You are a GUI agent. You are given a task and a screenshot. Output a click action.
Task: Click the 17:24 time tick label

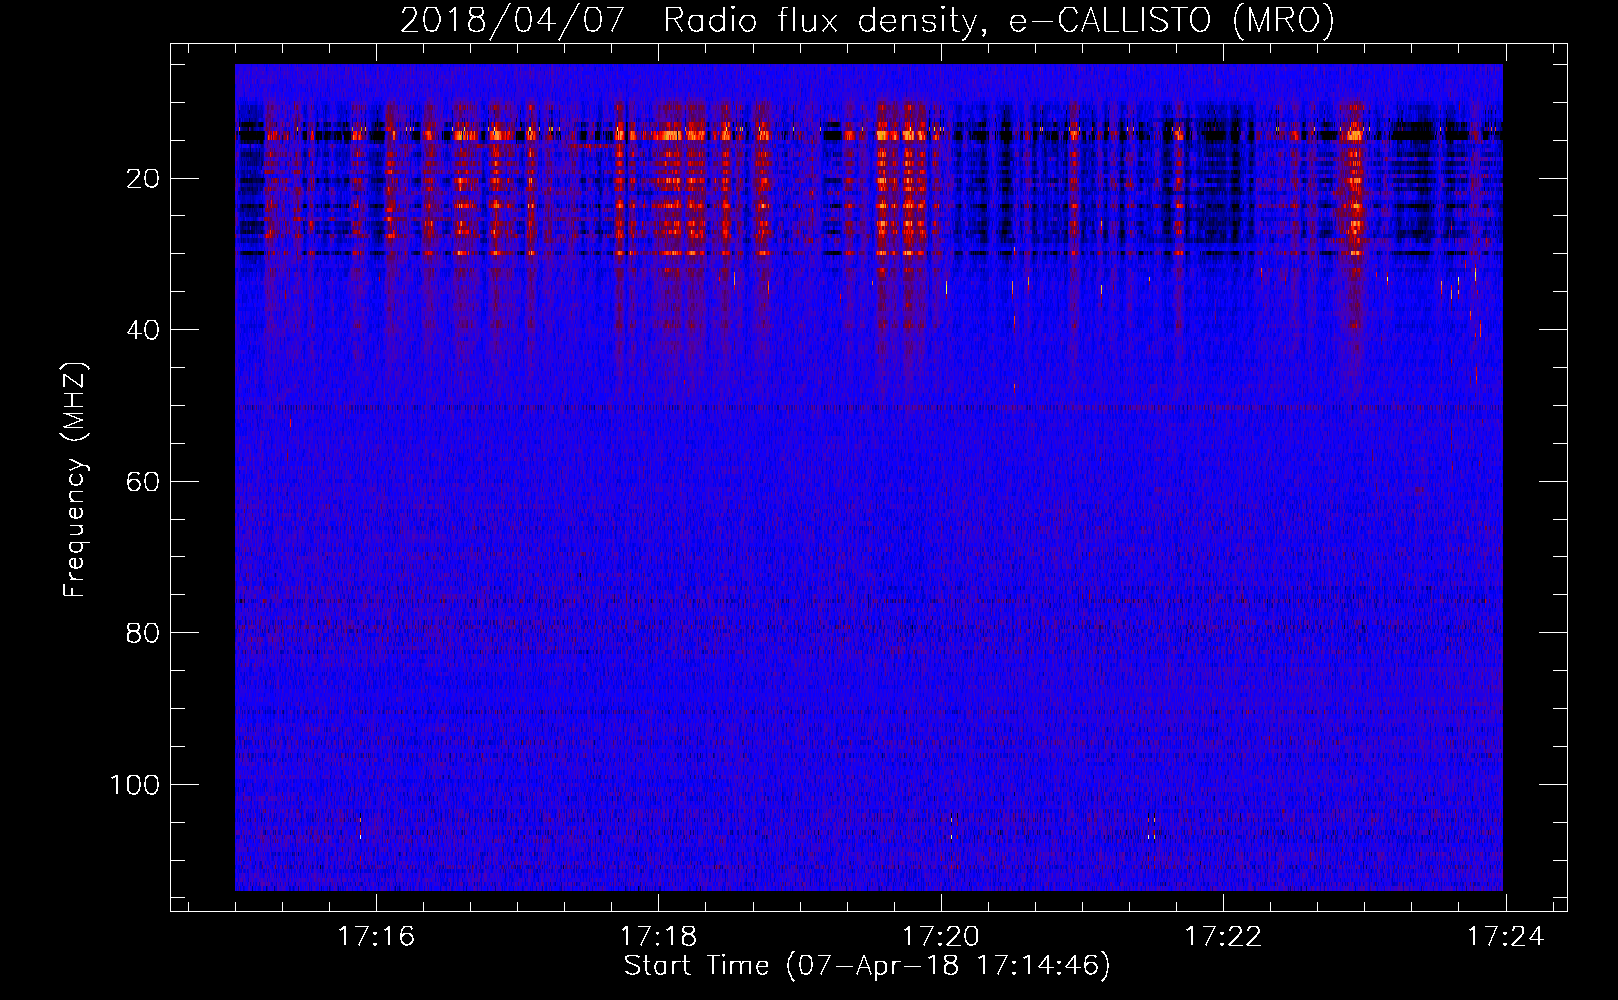(1505, 937)
